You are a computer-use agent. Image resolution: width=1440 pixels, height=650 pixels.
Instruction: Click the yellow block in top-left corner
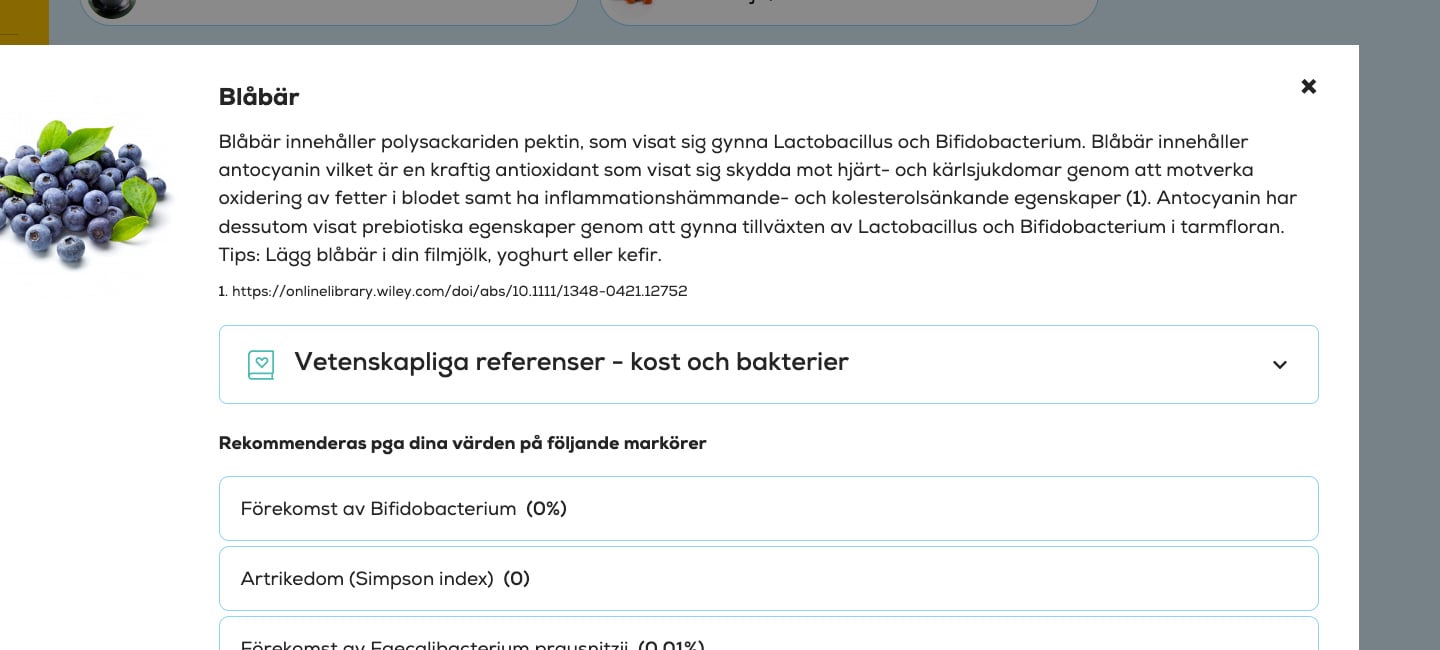pos(23,21)
